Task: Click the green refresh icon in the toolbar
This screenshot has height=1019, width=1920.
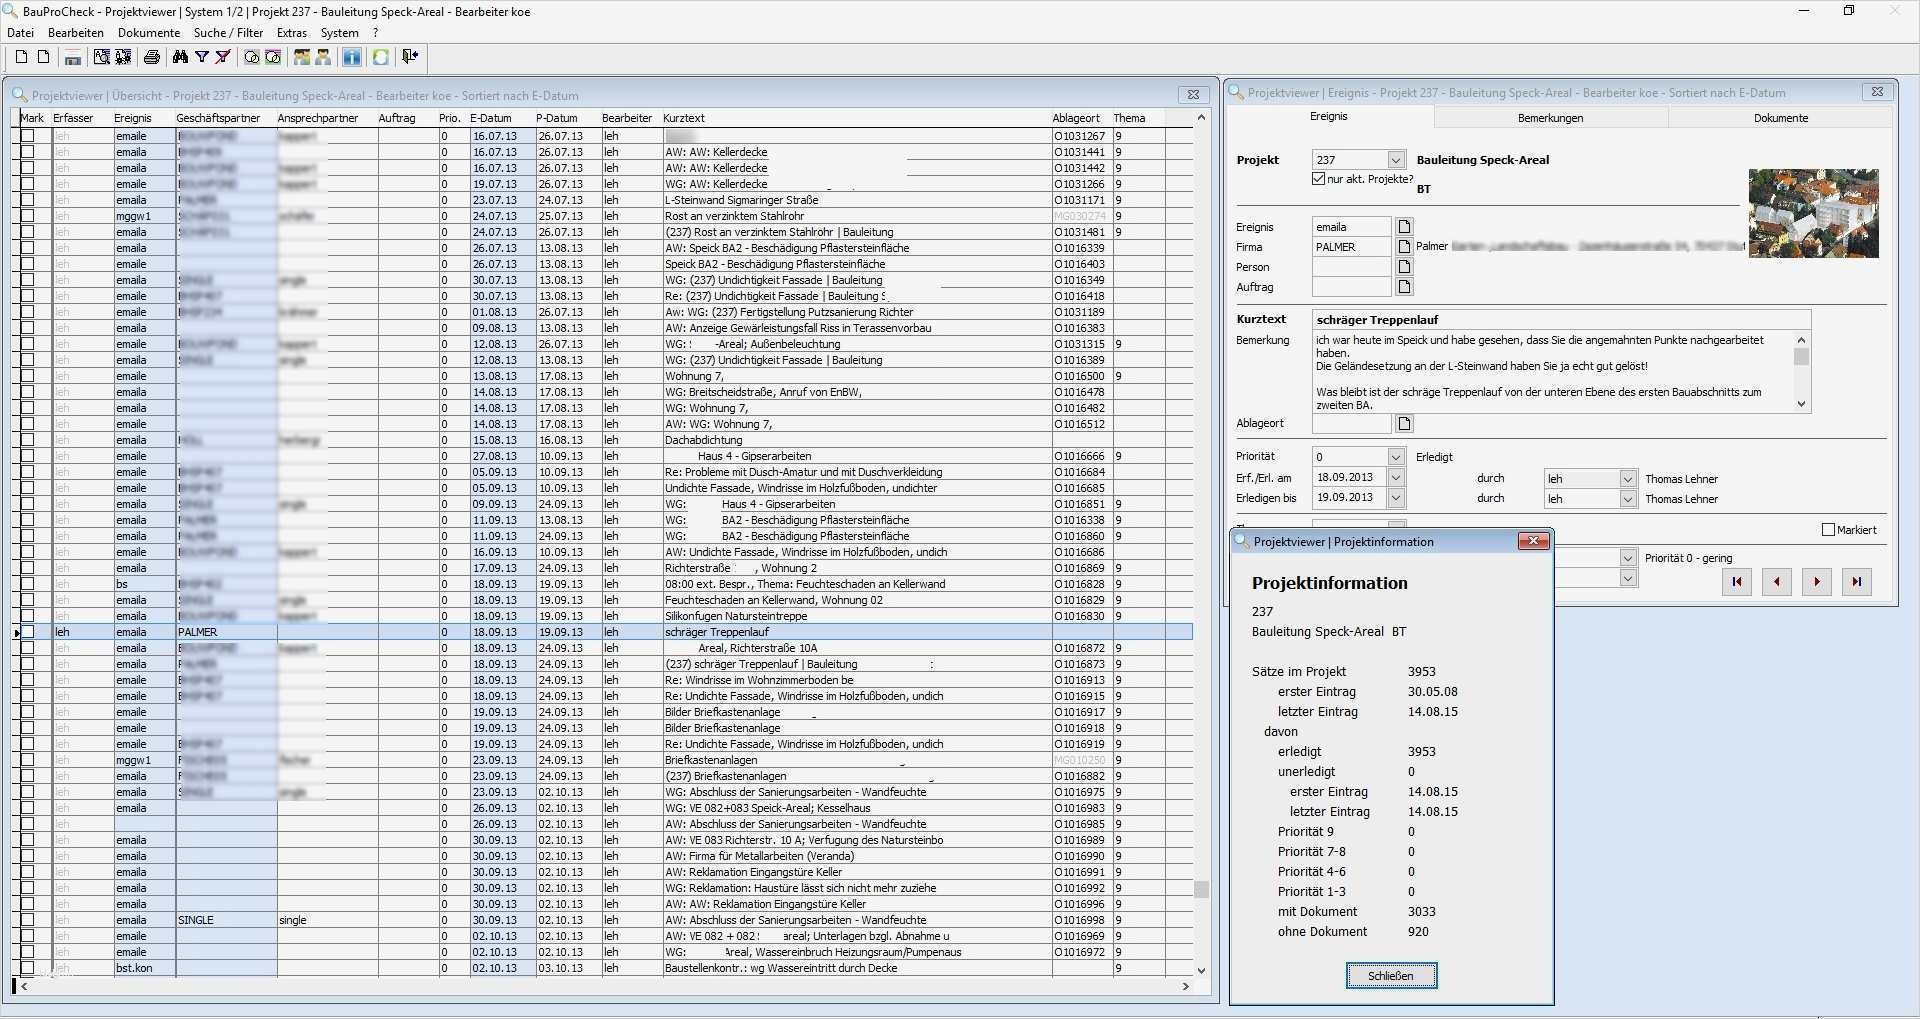Action: click(x=380, y=57)
